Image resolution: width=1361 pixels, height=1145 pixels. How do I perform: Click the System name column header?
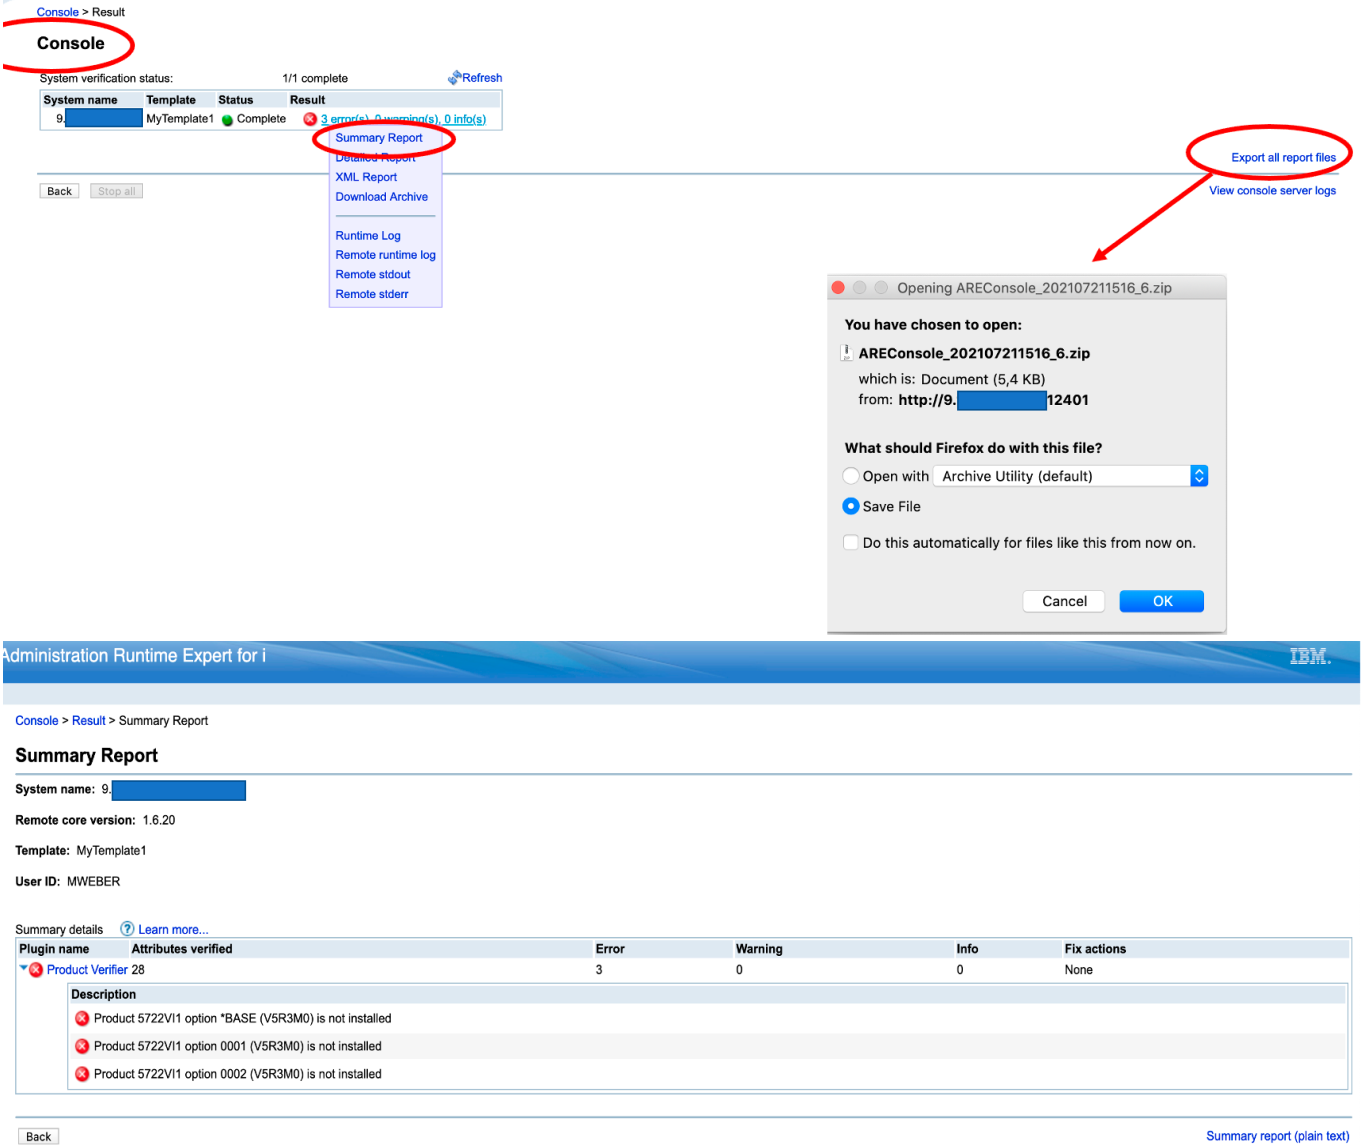(x=80, y=100)
